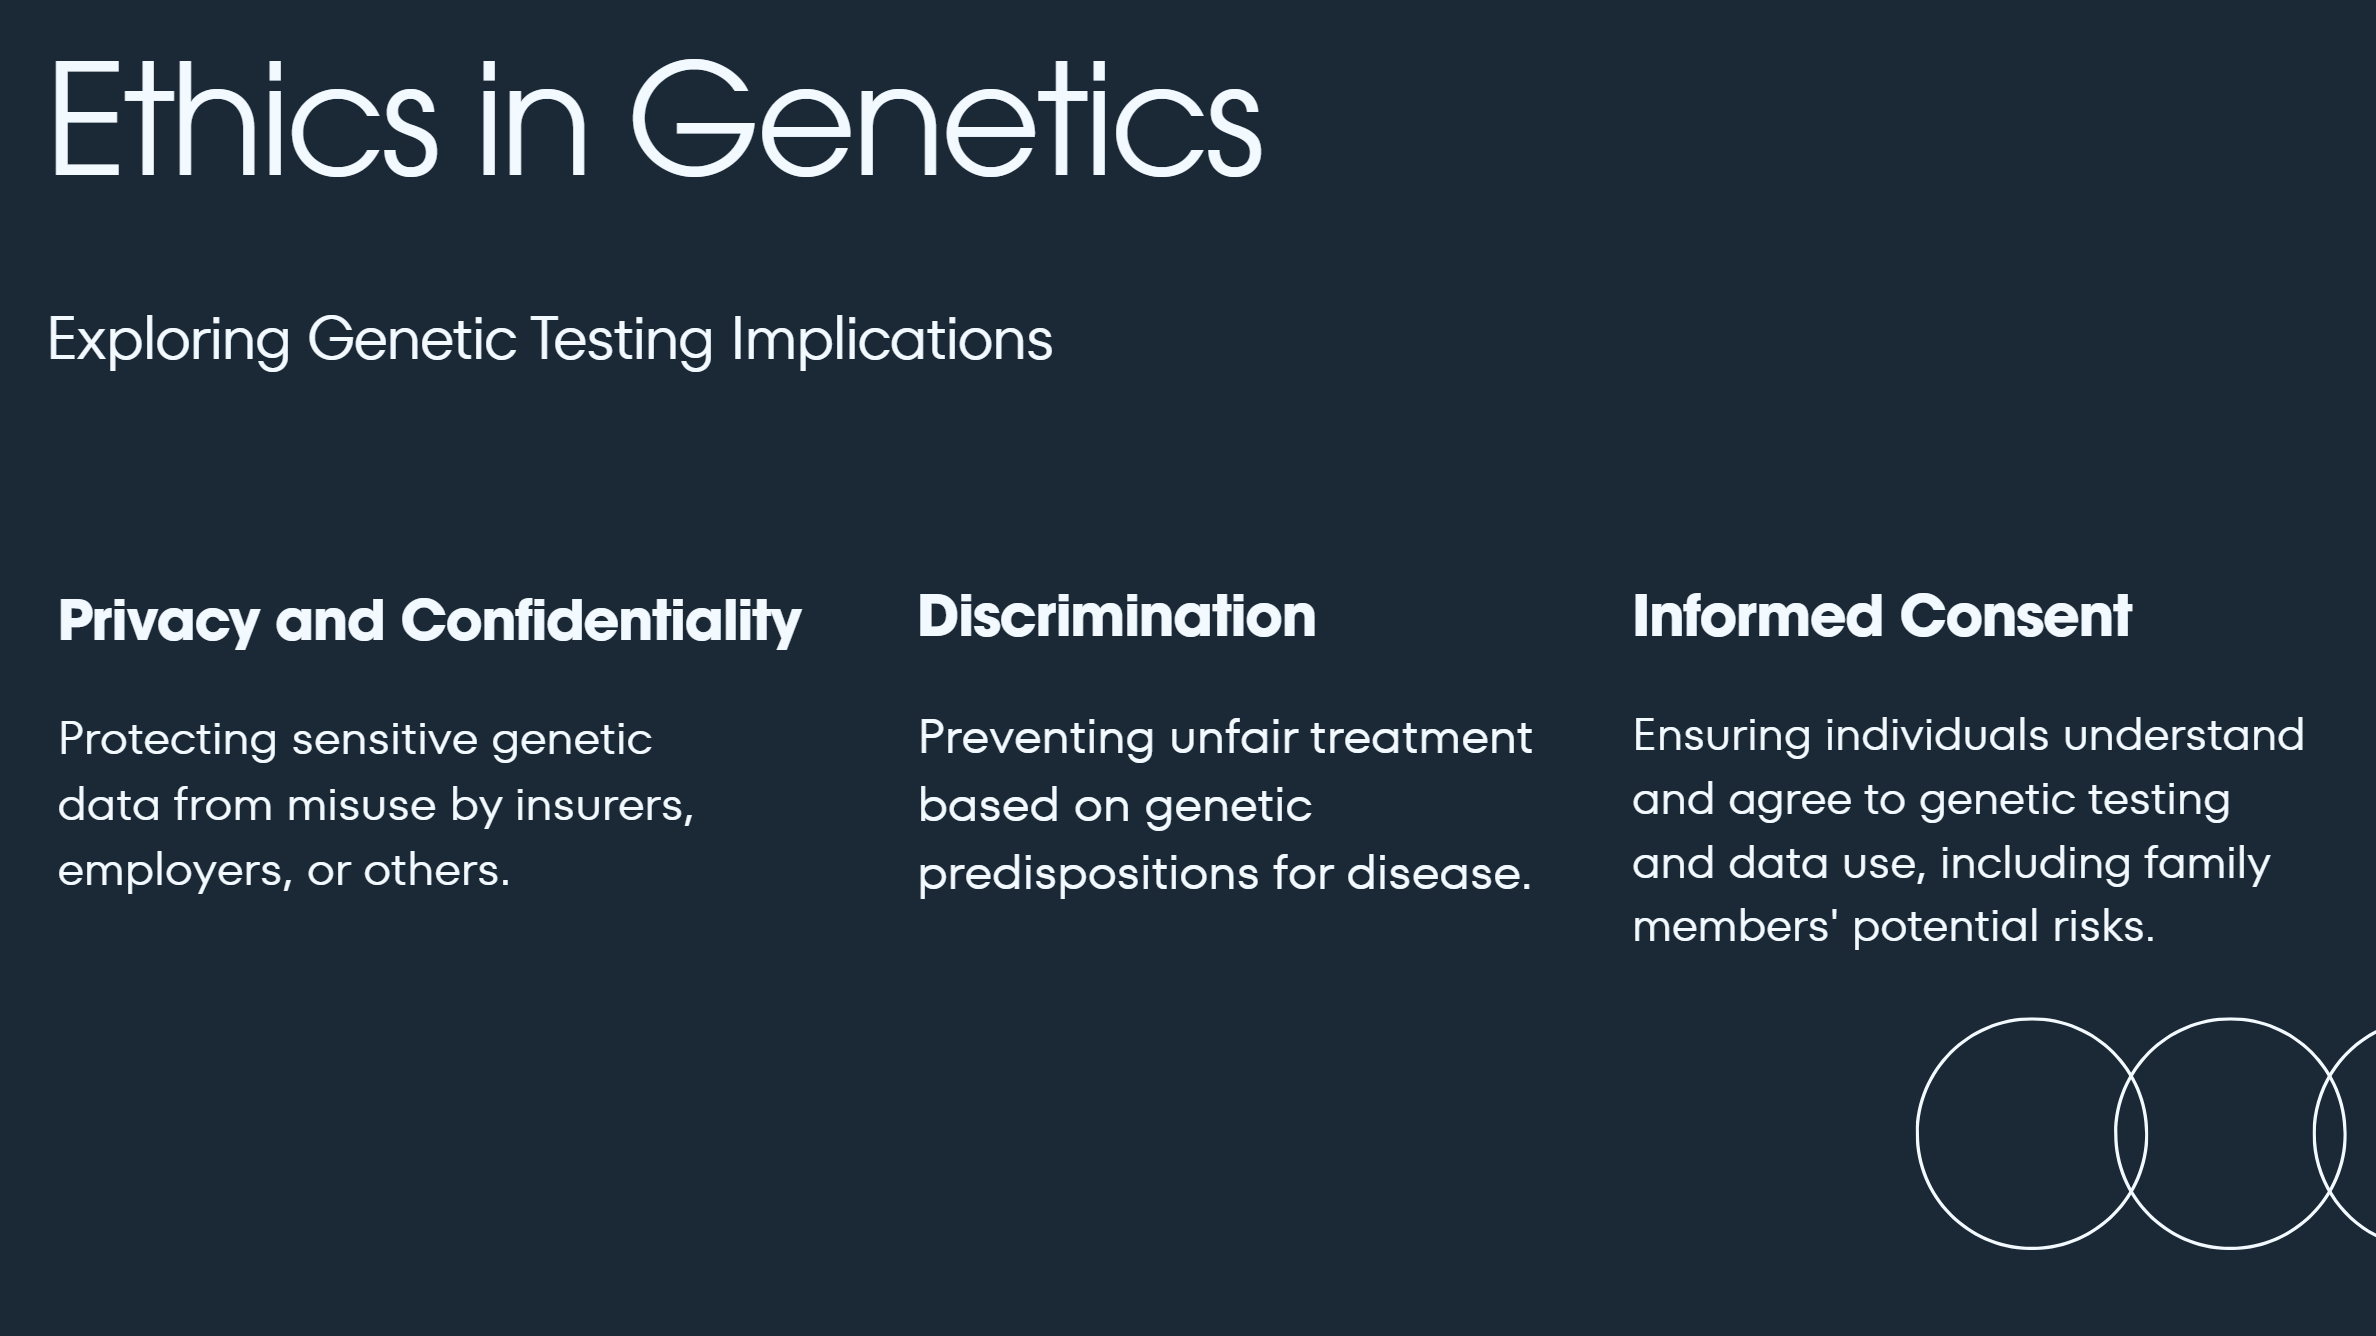Click the word "Implications" in the subtitle

click(891, 340)
